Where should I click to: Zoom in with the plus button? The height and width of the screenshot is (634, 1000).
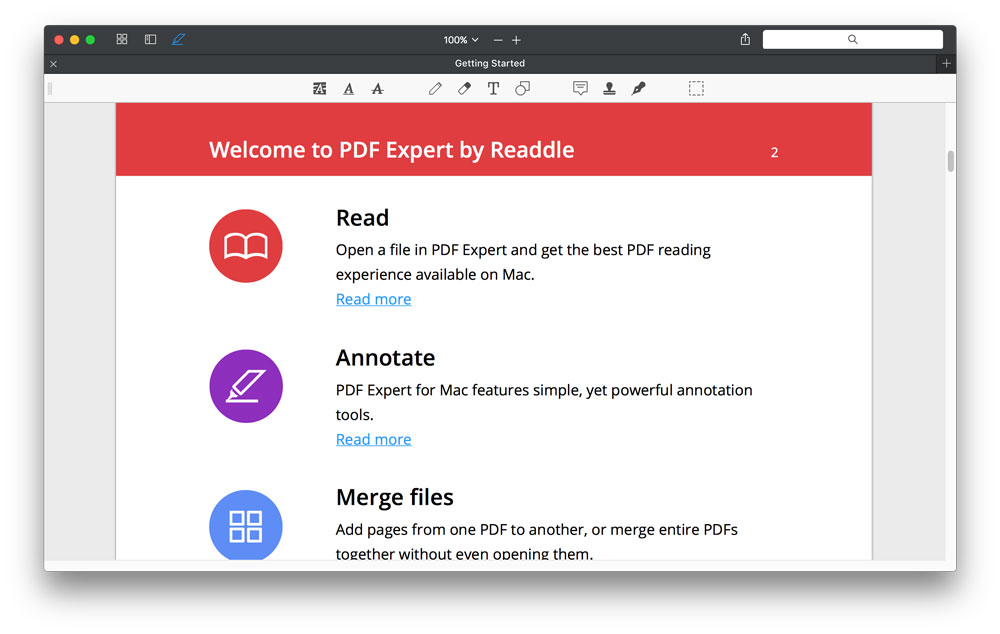click(x=517, y=40)
